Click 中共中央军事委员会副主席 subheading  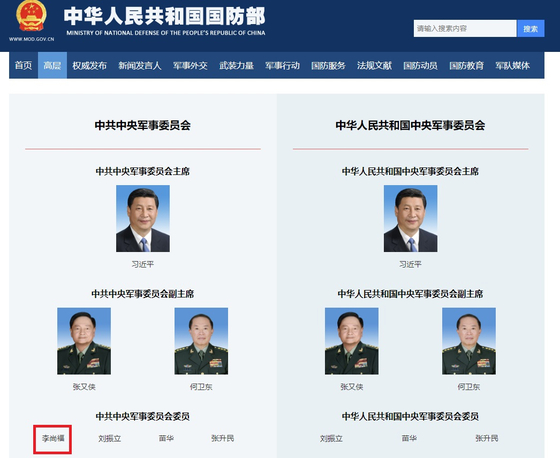[143, 294]
